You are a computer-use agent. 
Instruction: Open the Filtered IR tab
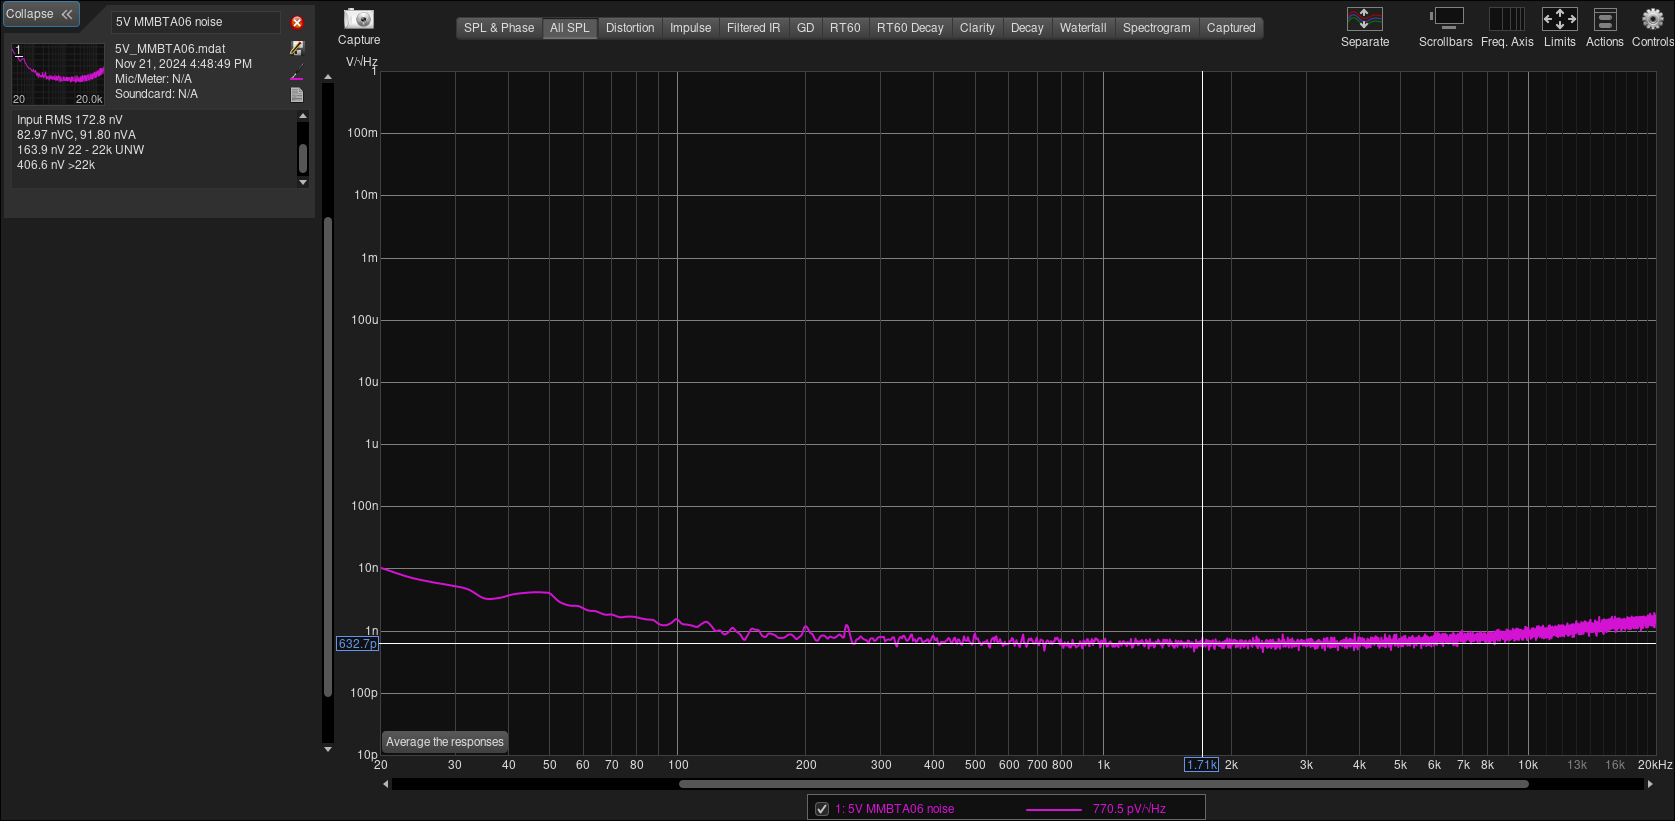(753, 28)
